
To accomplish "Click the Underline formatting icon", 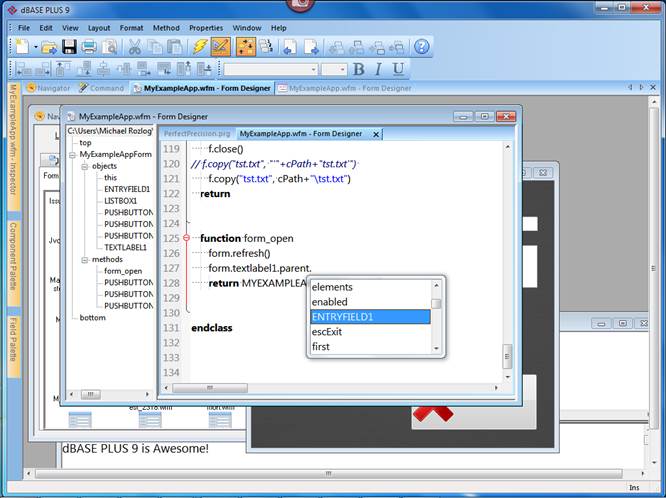I will point(398,69).
